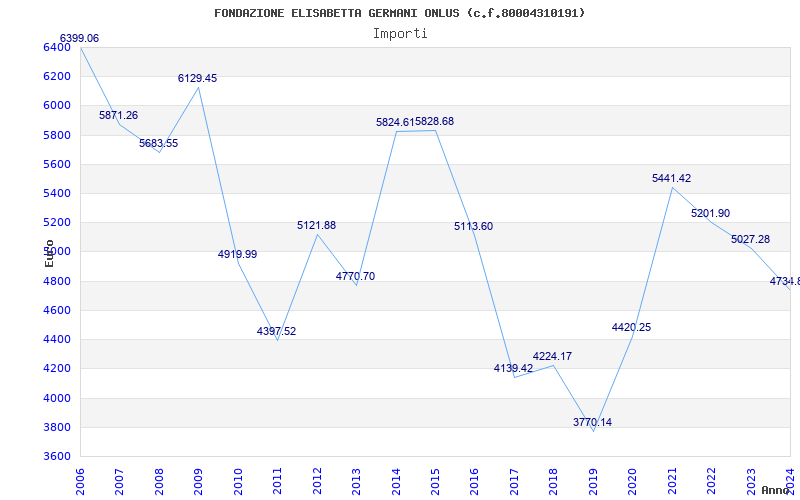The image size is (800, 500).
Task: Click the 2011 year axis label
Action: pyautogui.click(x=278, y=481)
